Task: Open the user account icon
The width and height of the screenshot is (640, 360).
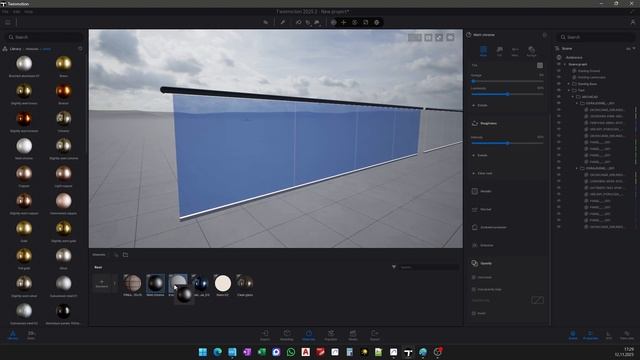Action: pyautogui.click(x=633, y=22)
